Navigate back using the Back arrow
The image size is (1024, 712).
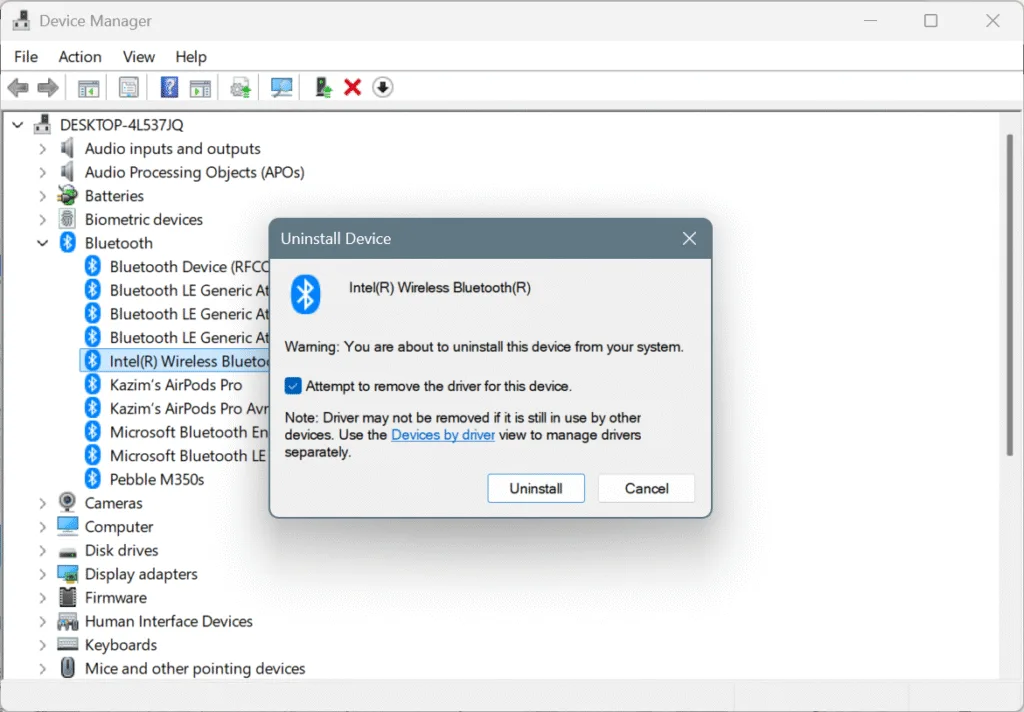17,87
